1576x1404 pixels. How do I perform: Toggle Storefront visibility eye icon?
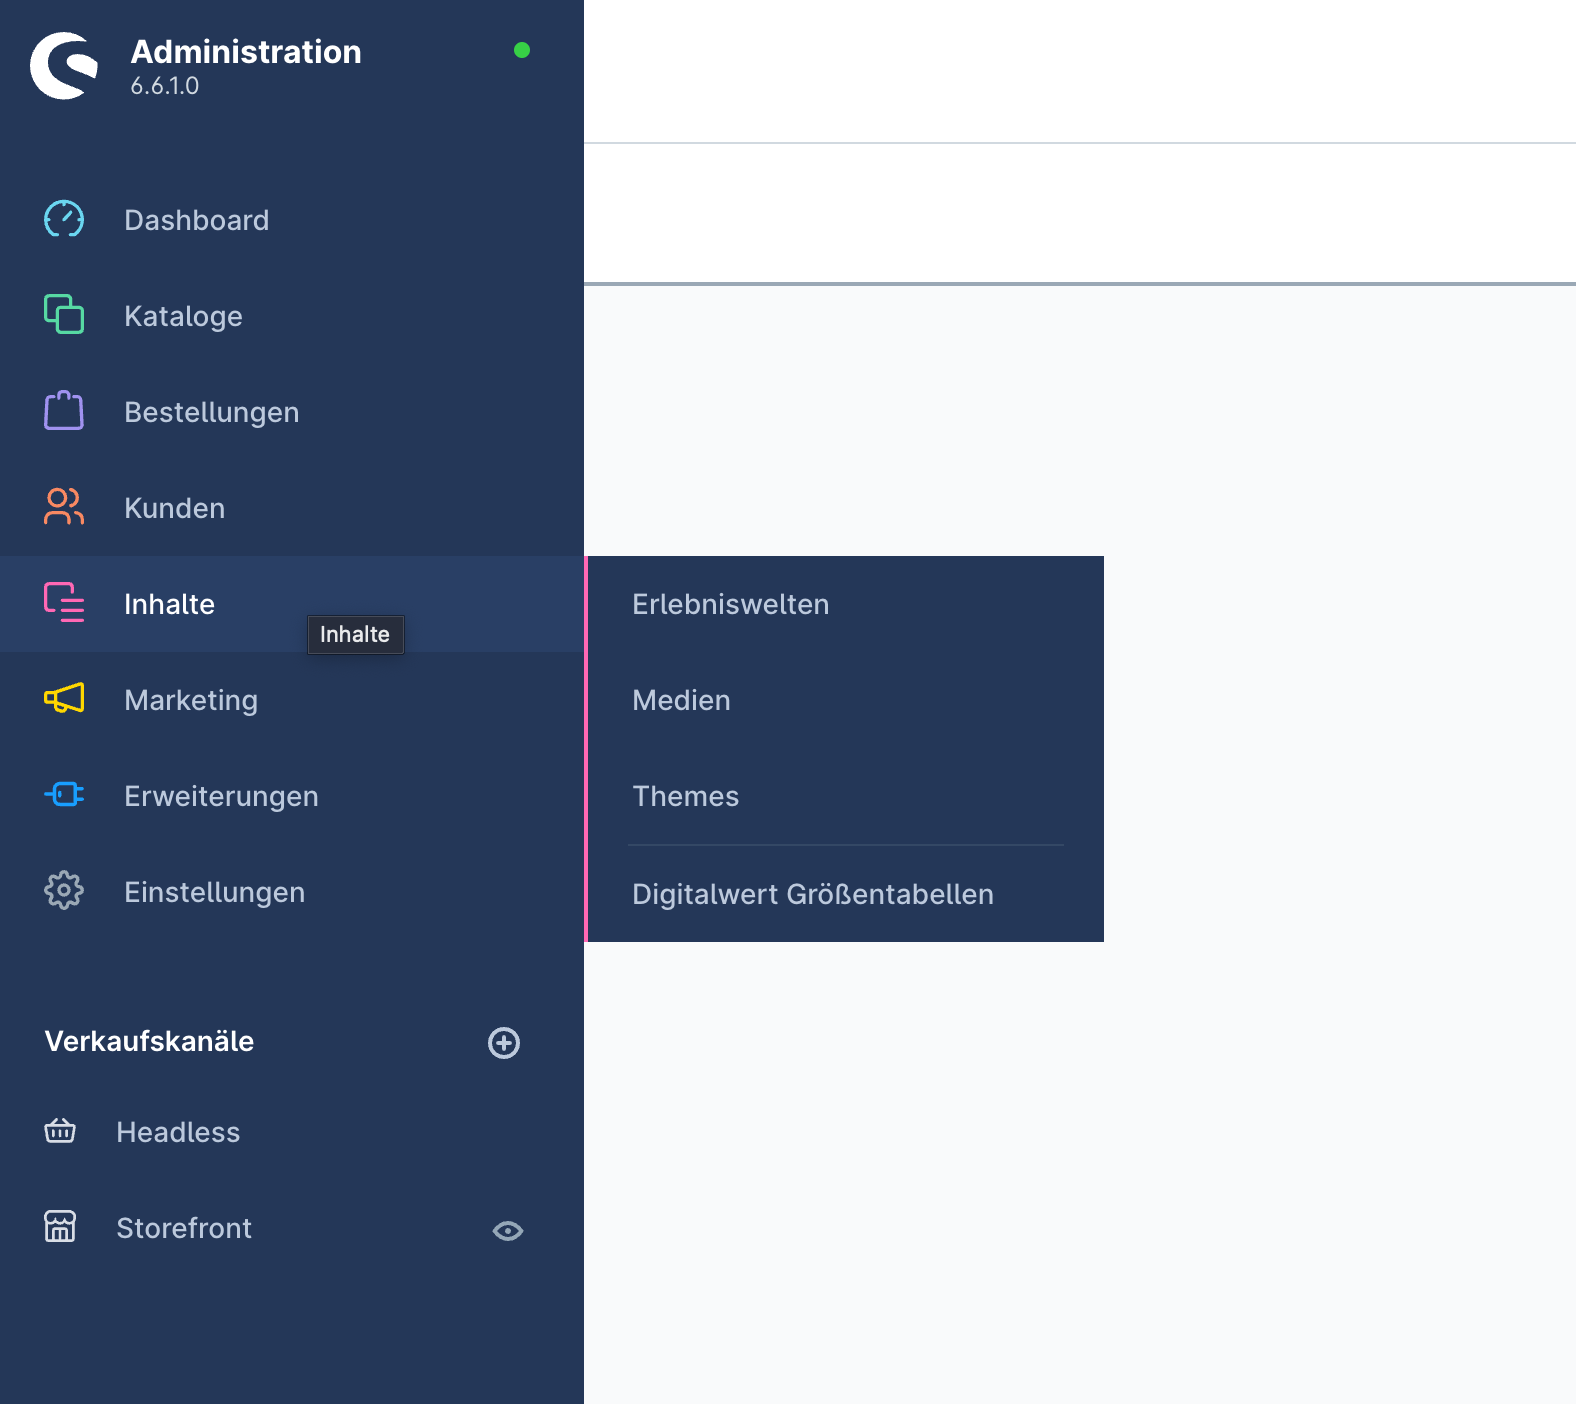[x=508, y=1231]
